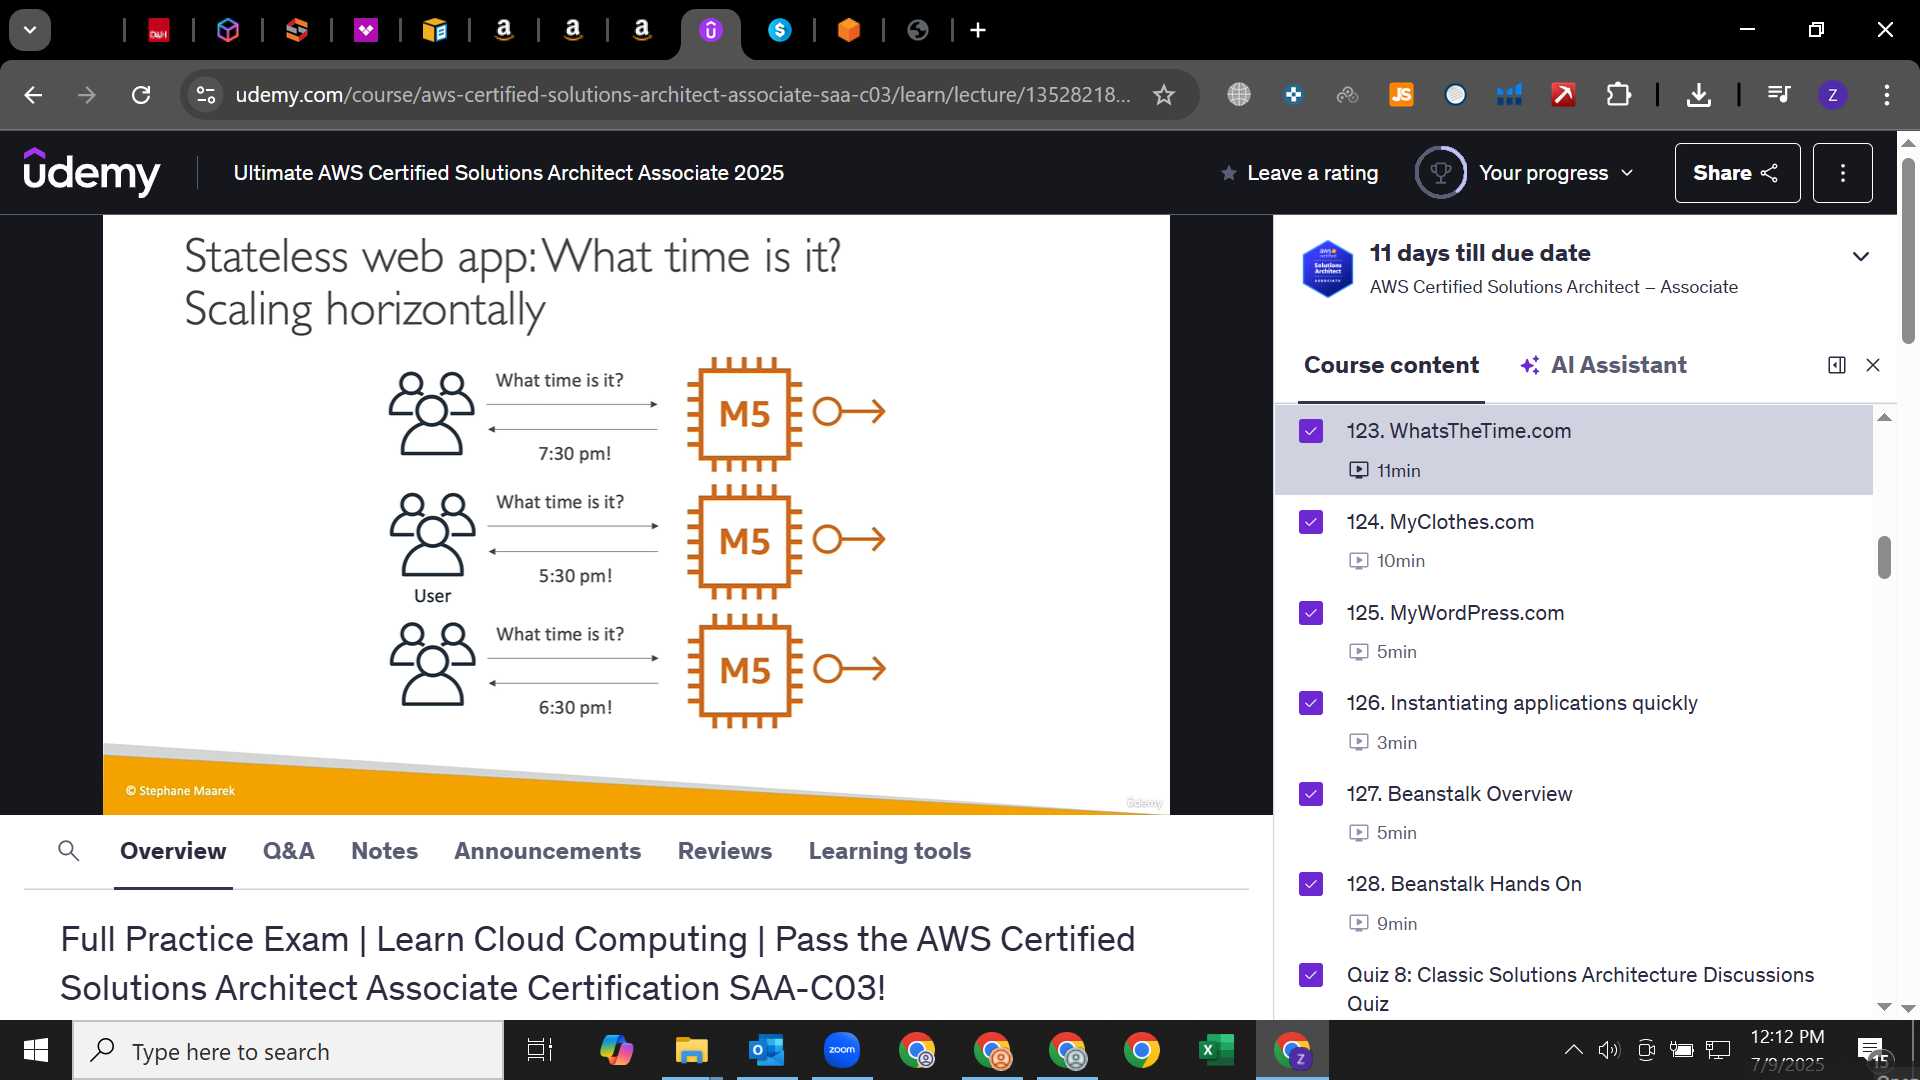Viewport: 1920px width, 1080px height.
Task: Uncheck lecture 123 WhatsTheTime.com checkbox
Action: coord(1311,431)
